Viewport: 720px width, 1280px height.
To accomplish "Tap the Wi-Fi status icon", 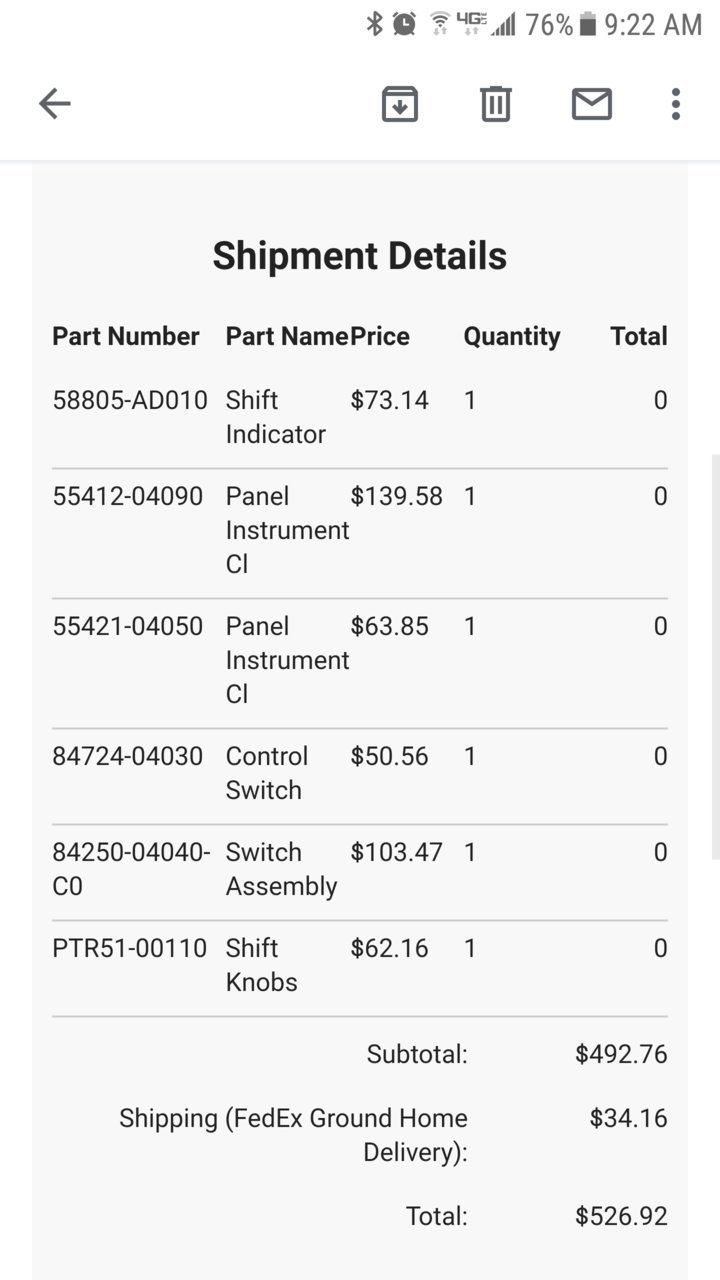I will [x=440, y=24].
